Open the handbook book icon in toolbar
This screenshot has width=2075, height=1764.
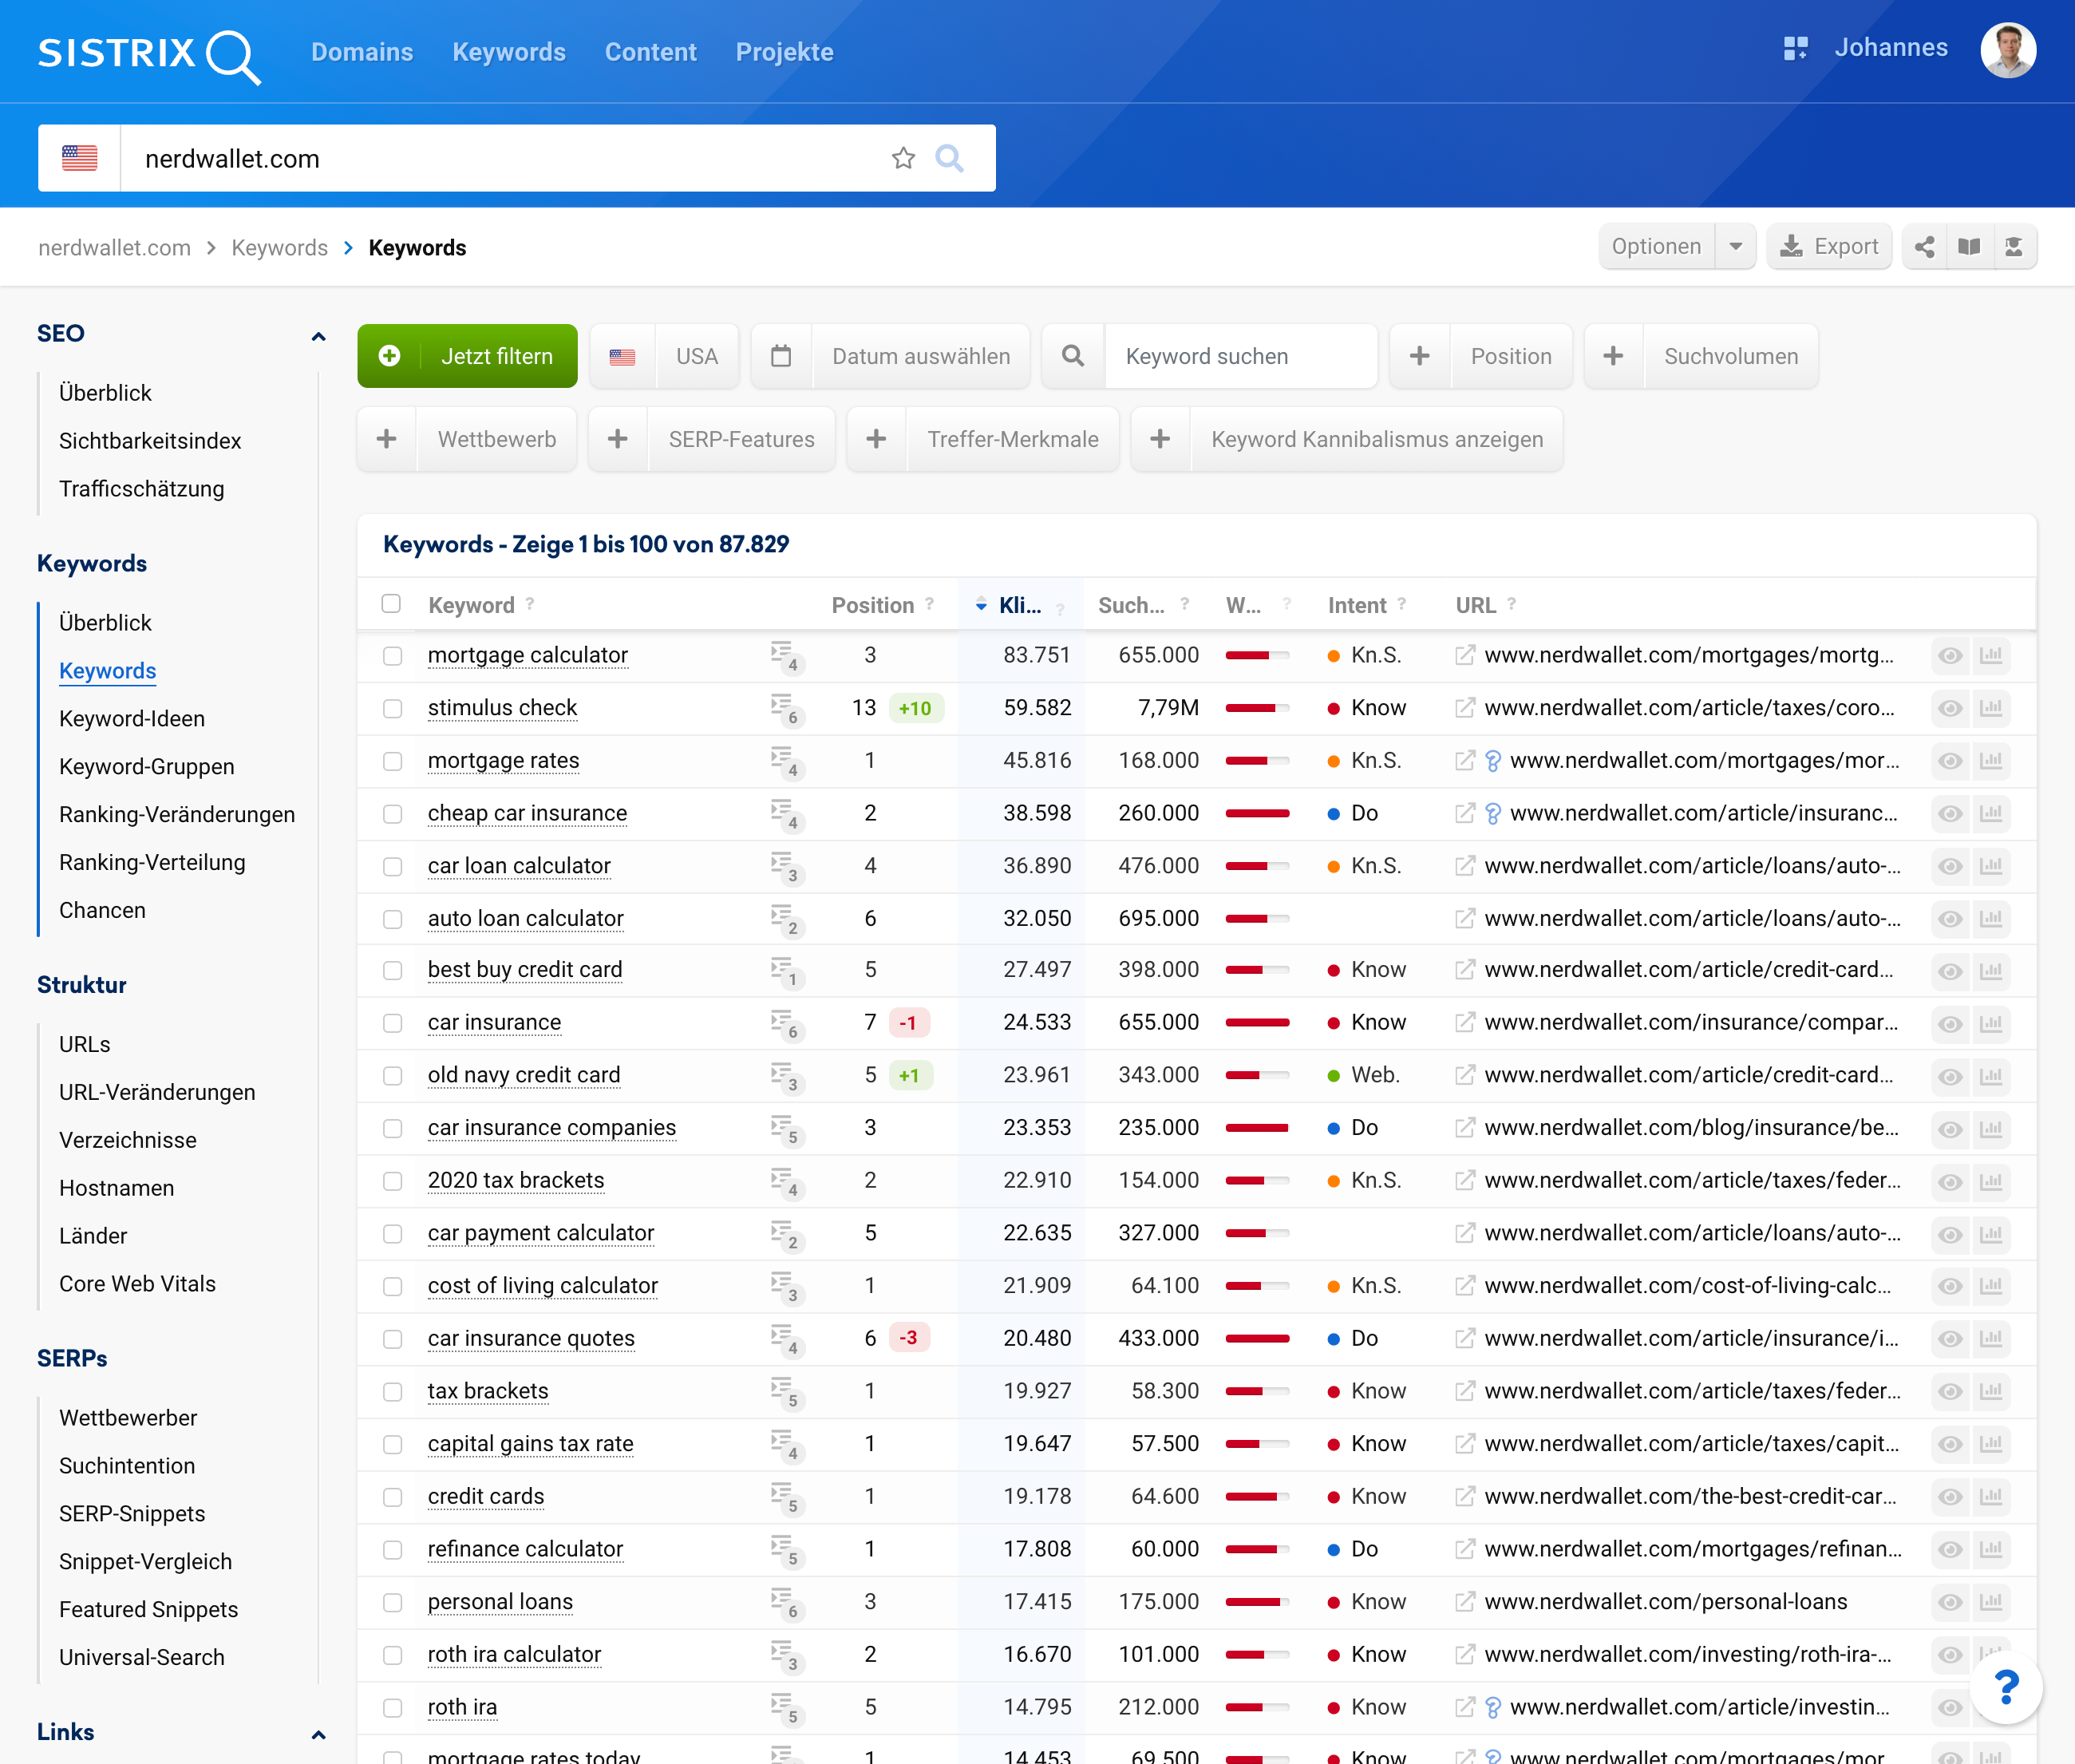pyautogui.click(x=1969, y=247)
